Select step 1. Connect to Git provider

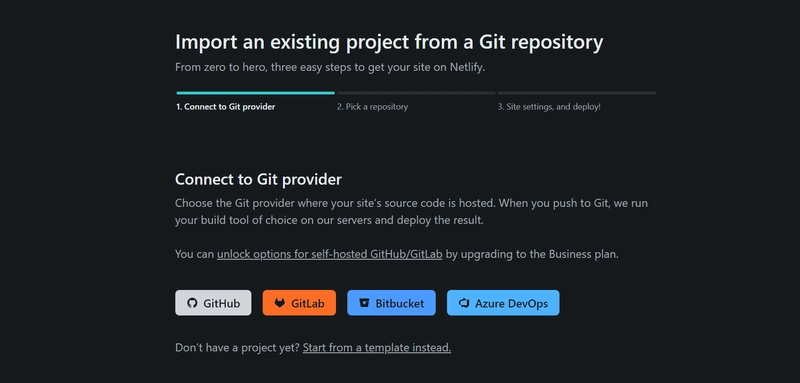(226, 107)
